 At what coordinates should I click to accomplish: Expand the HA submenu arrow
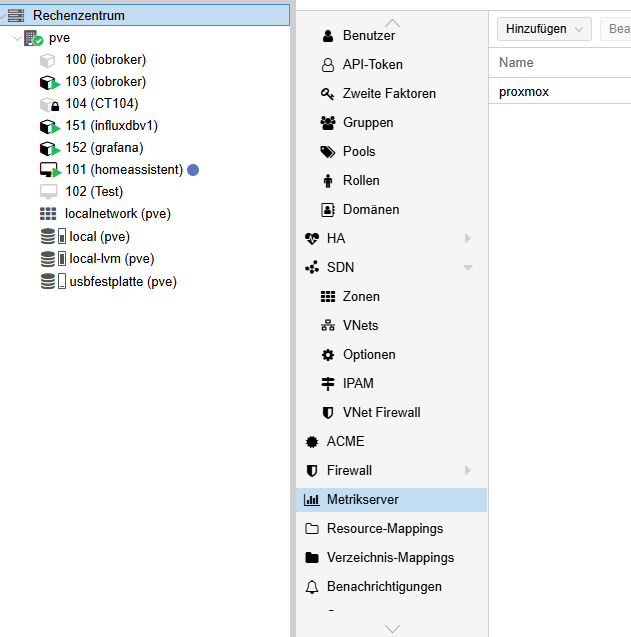pos(468,238)
